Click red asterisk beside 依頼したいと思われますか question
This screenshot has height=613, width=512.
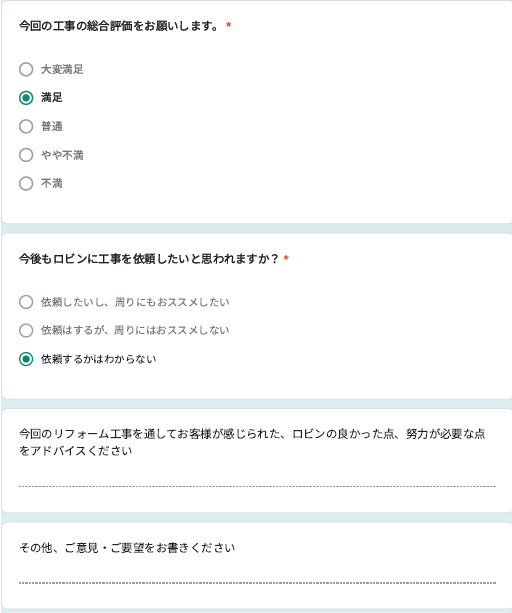click(286, 258)
